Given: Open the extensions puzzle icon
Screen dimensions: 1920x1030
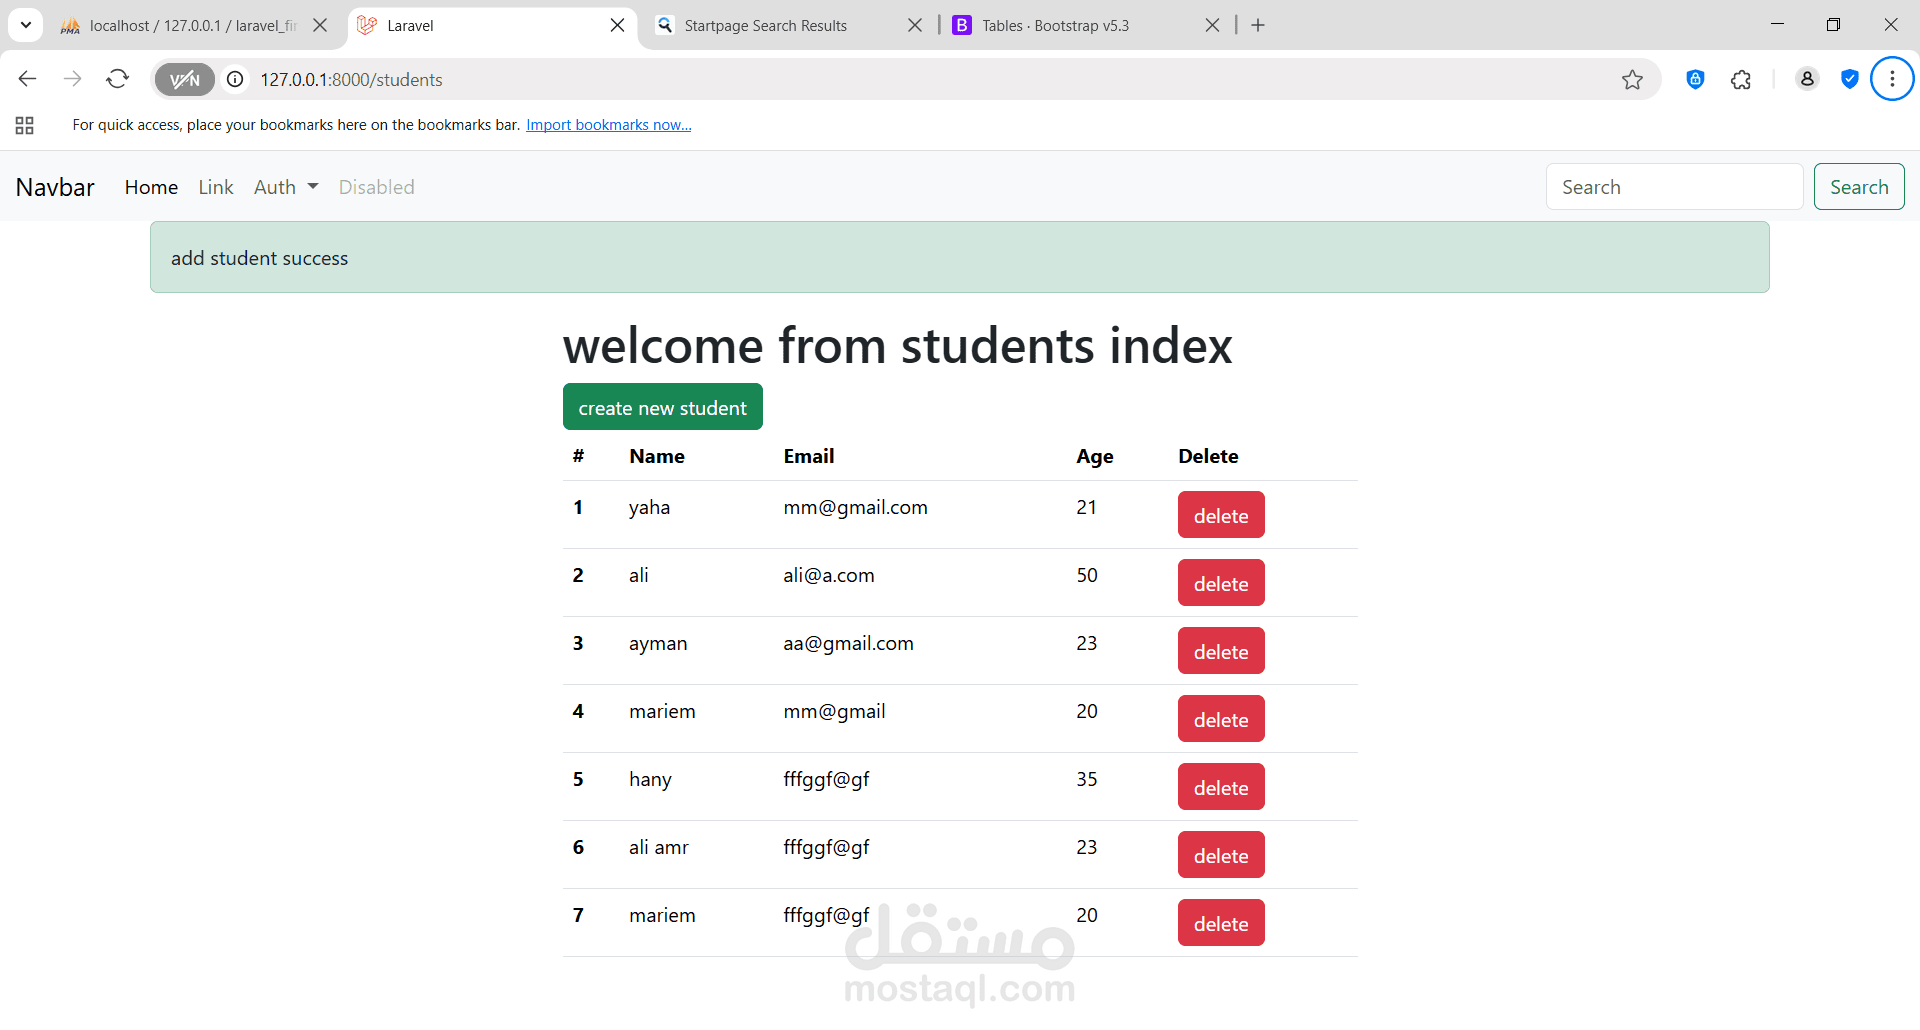Looking at the screenshot, I should coord(1741,79).
